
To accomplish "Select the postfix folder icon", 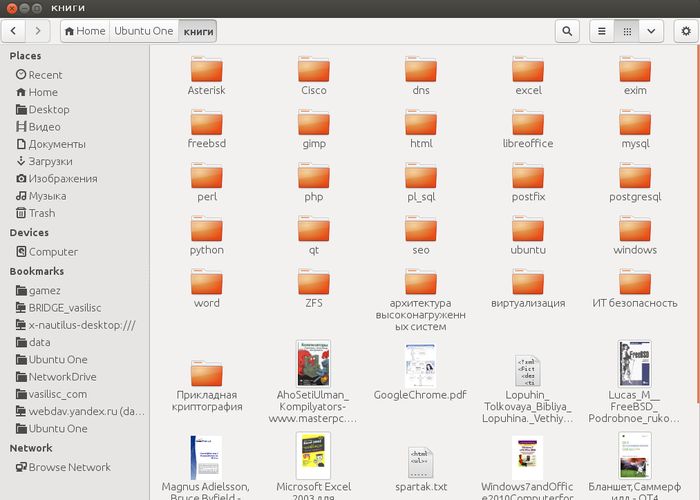I will [528, 176].
